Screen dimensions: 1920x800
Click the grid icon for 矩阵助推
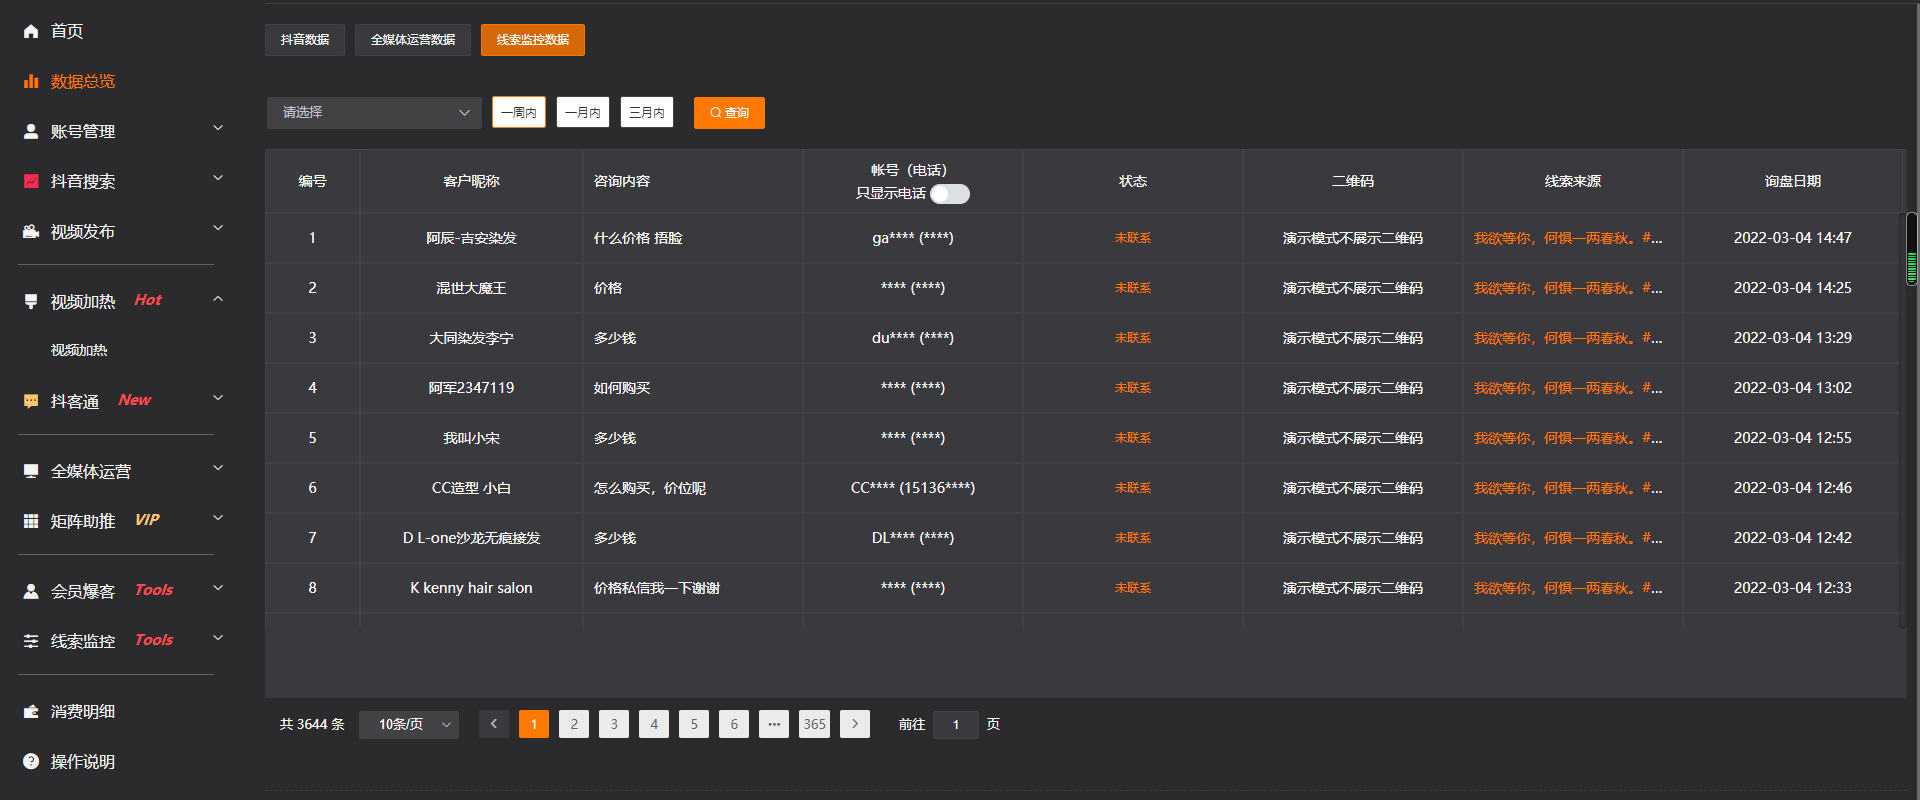pyautogui.click(x=31, y=521)
